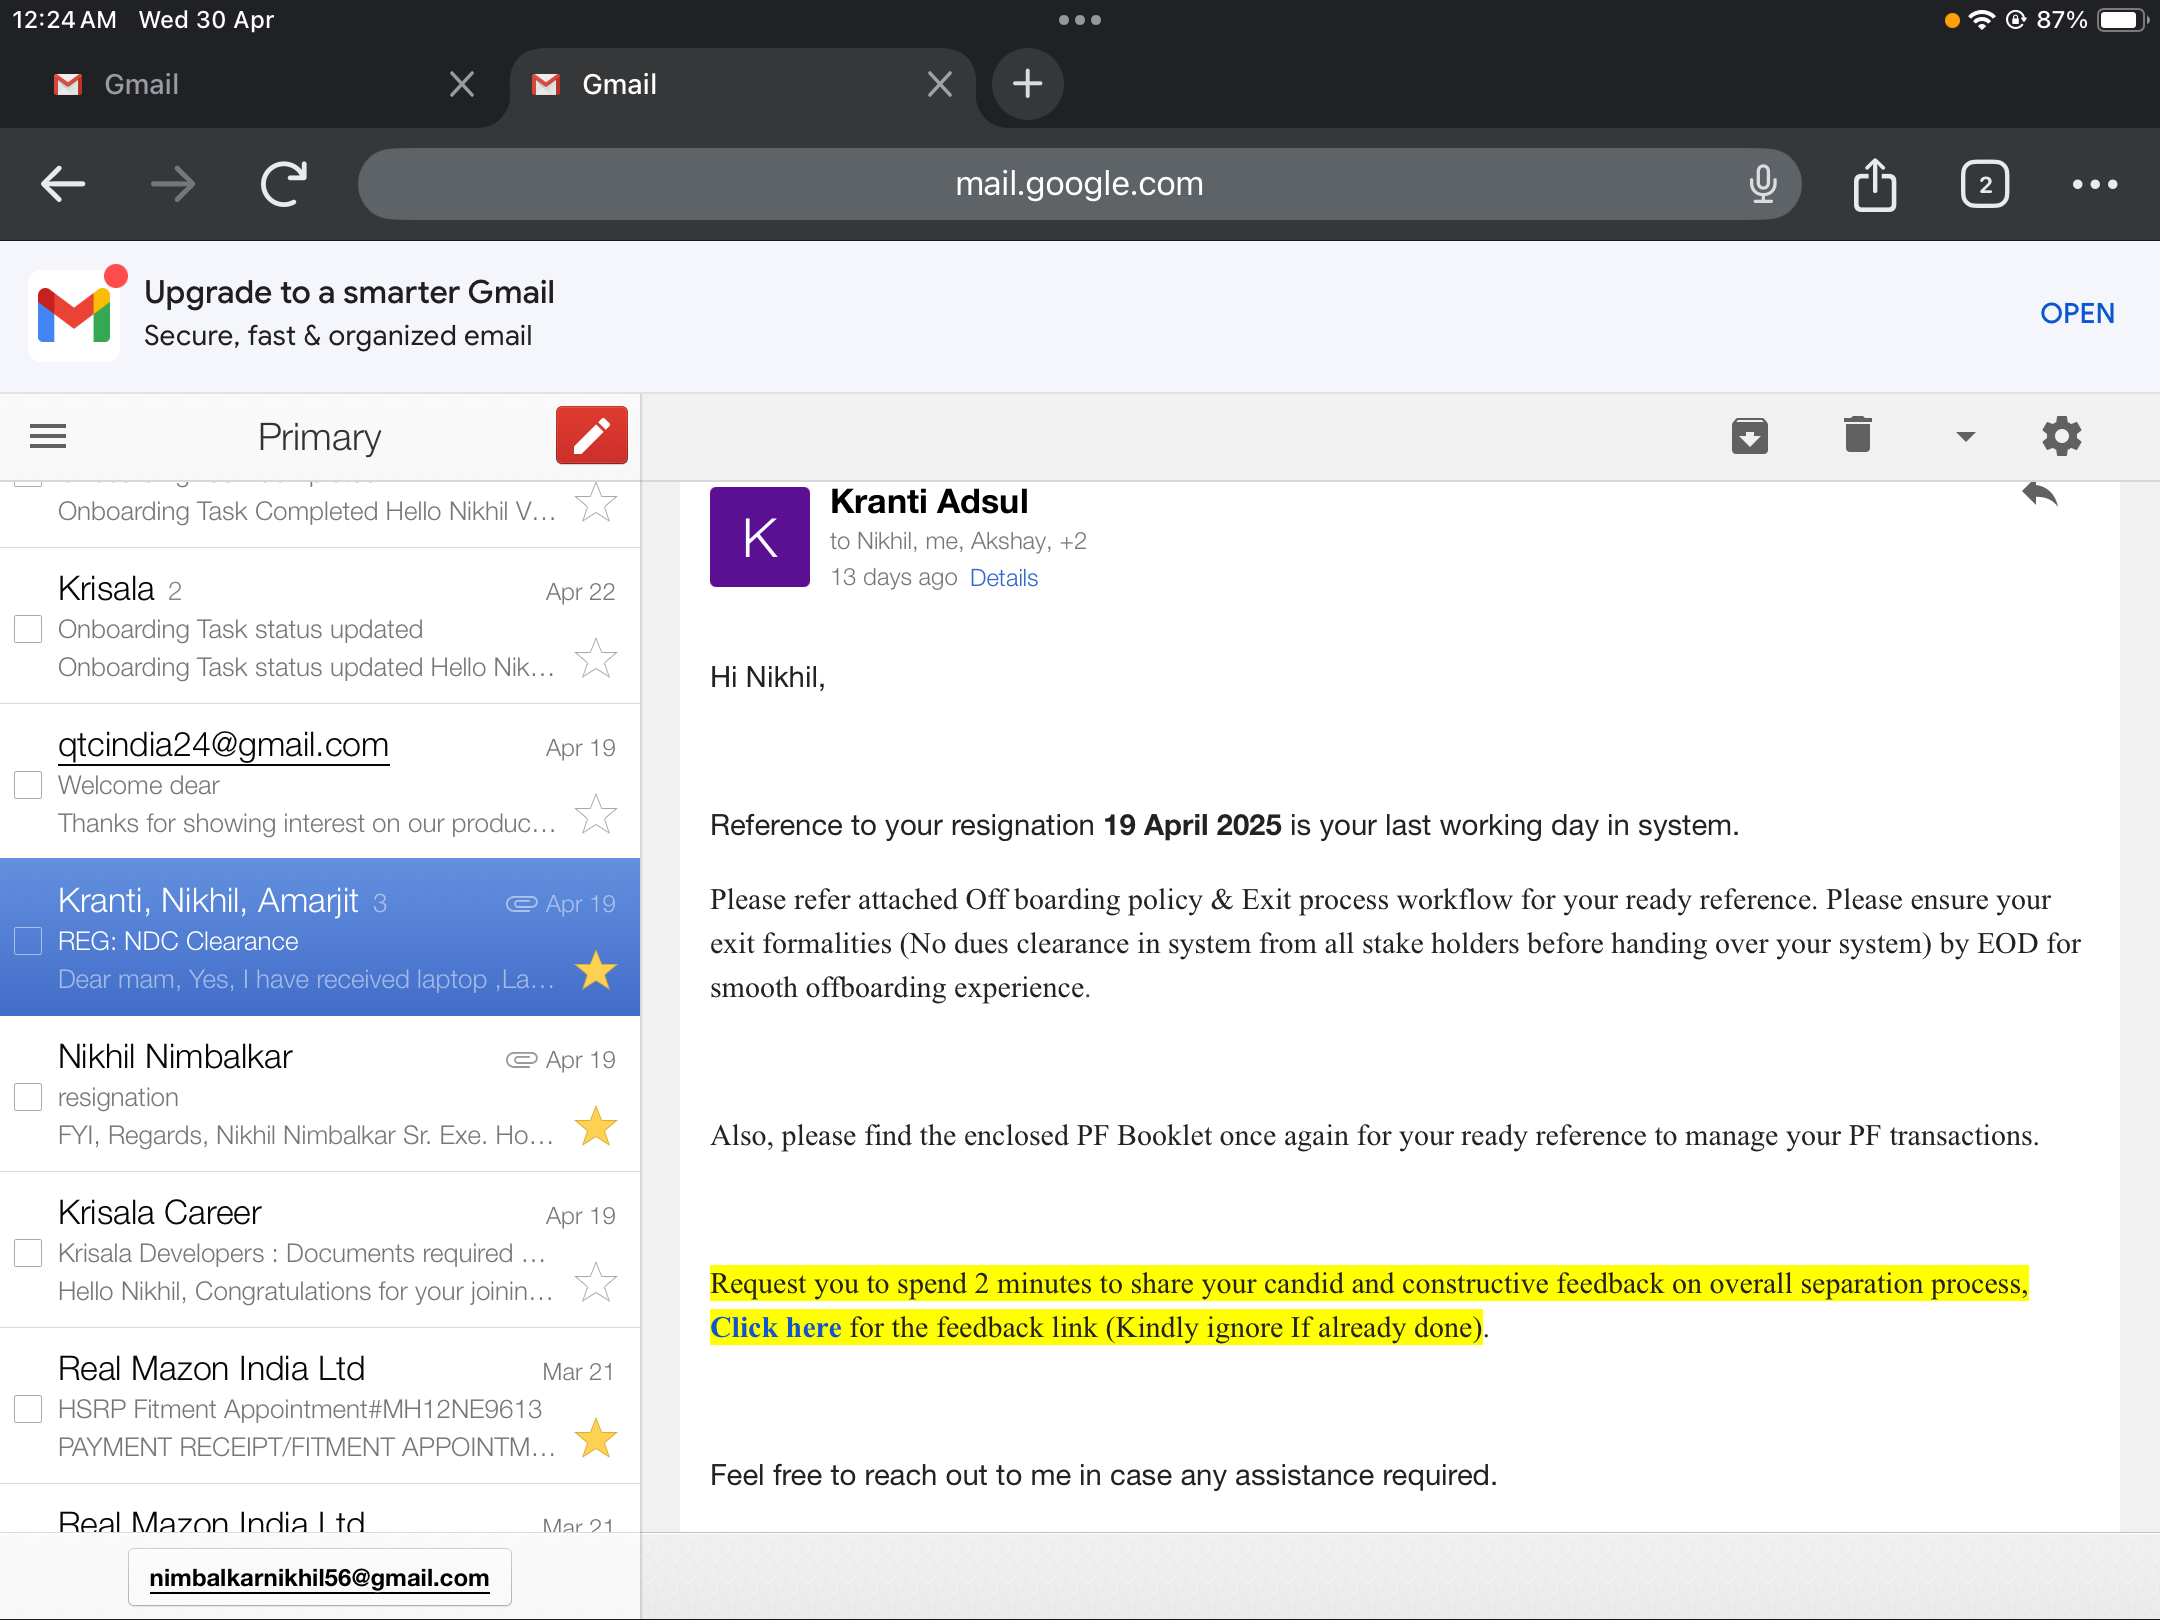Unstar the REG: NDC Clearance email
2160x1620 pixels.
click(x=596, y=971)
